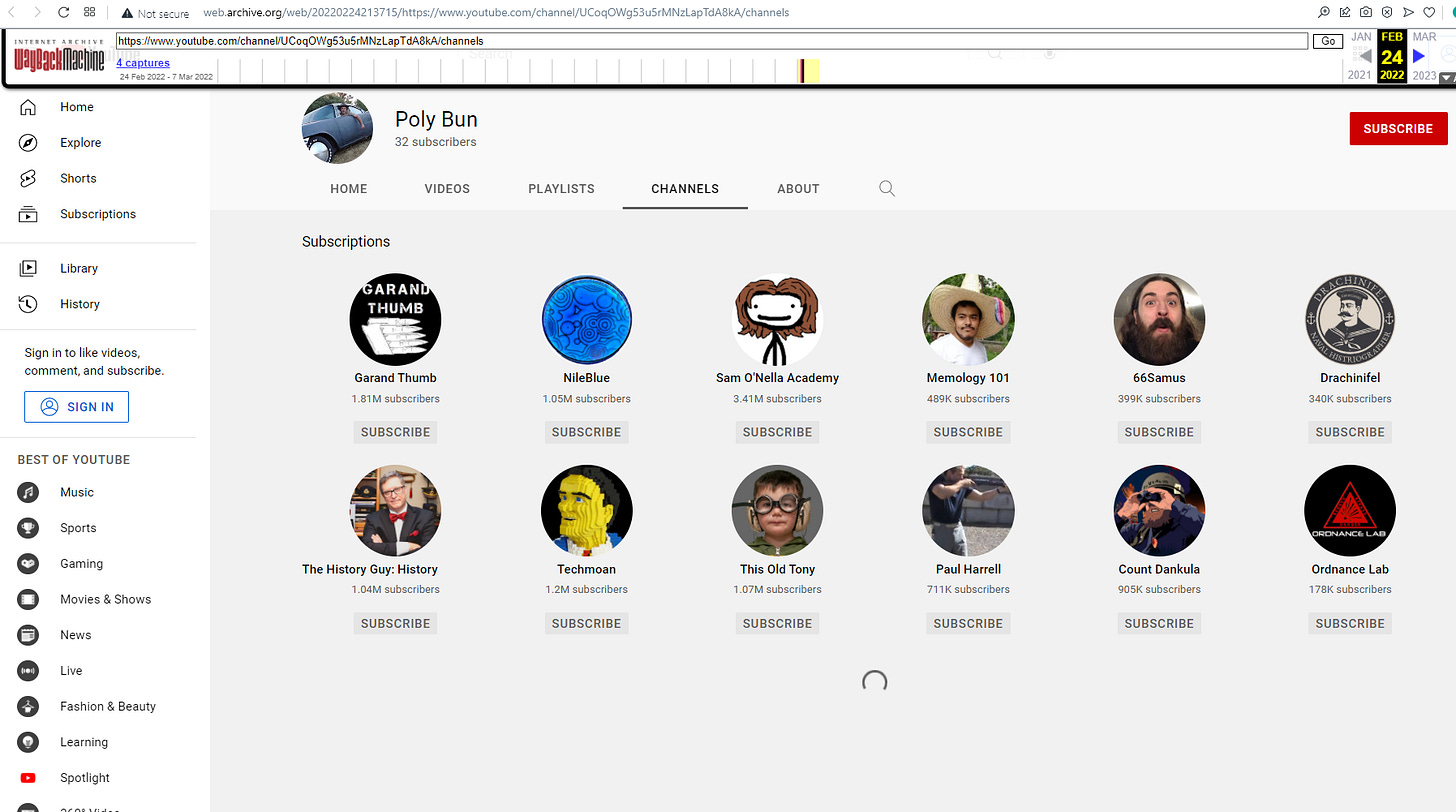The height and width of the screenshot is (812, 1456).
Task: Click the Wayback Machine logo
Action: click(59, 57)
